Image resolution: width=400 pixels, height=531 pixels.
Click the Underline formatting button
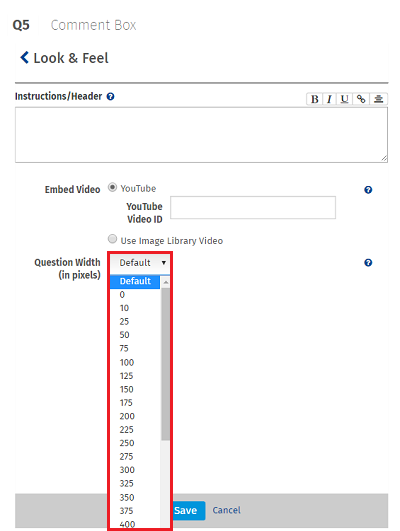coord(344,99)
